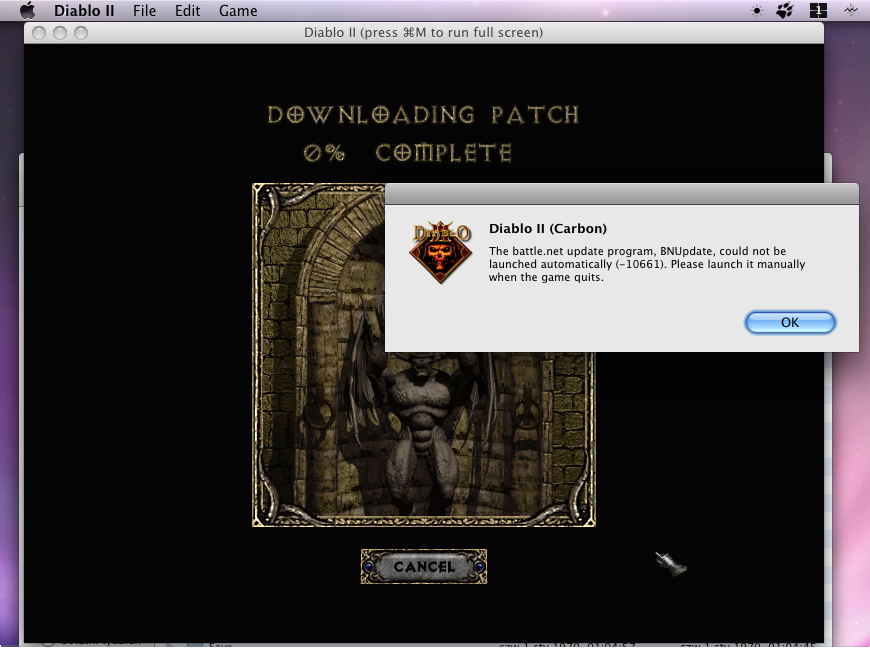The width and height of the screenshot is (870, 648).
Task: Open the Apple menu
Action: pos(27,11)
